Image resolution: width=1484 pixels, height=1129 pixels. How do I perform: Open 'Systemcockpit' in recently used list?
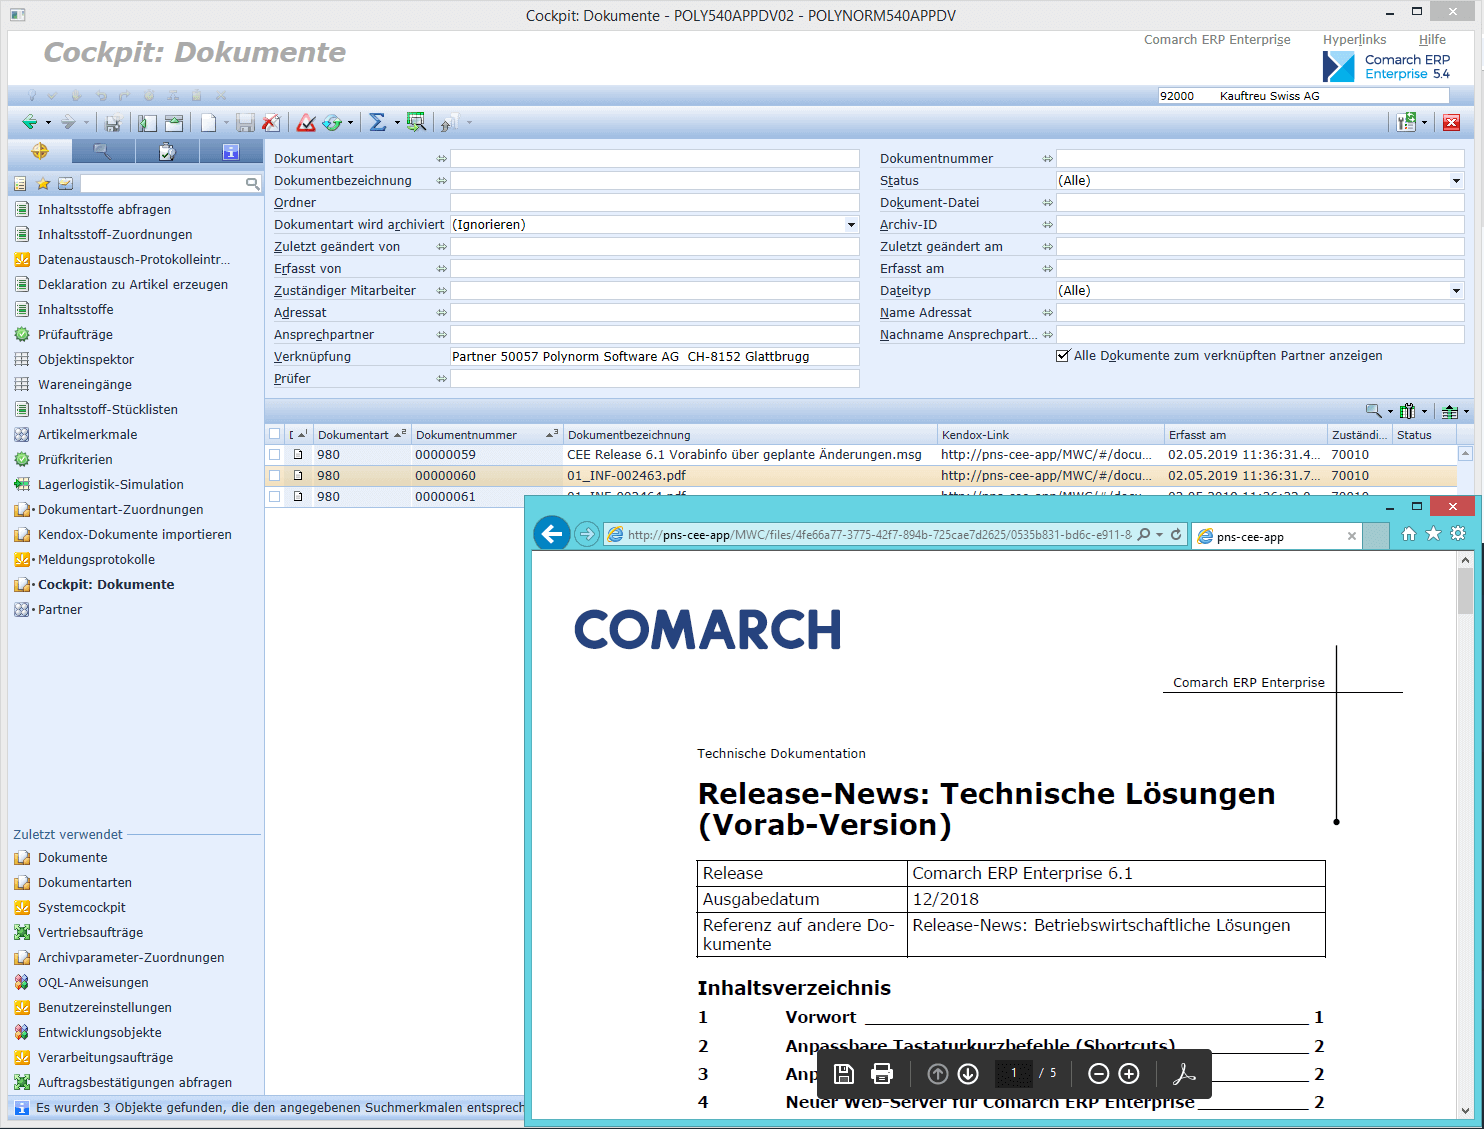(x=81, y=908)
